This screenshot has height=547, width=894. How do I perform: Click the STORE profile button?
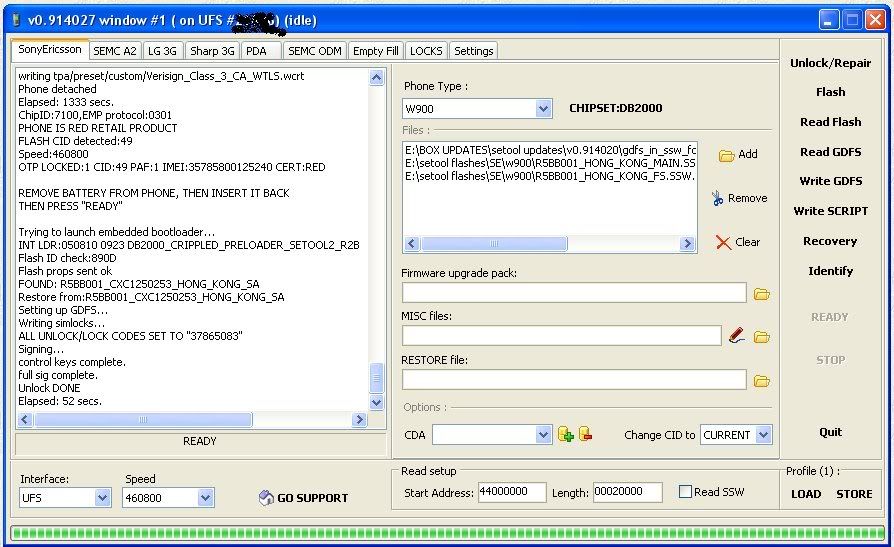[854, 495]
